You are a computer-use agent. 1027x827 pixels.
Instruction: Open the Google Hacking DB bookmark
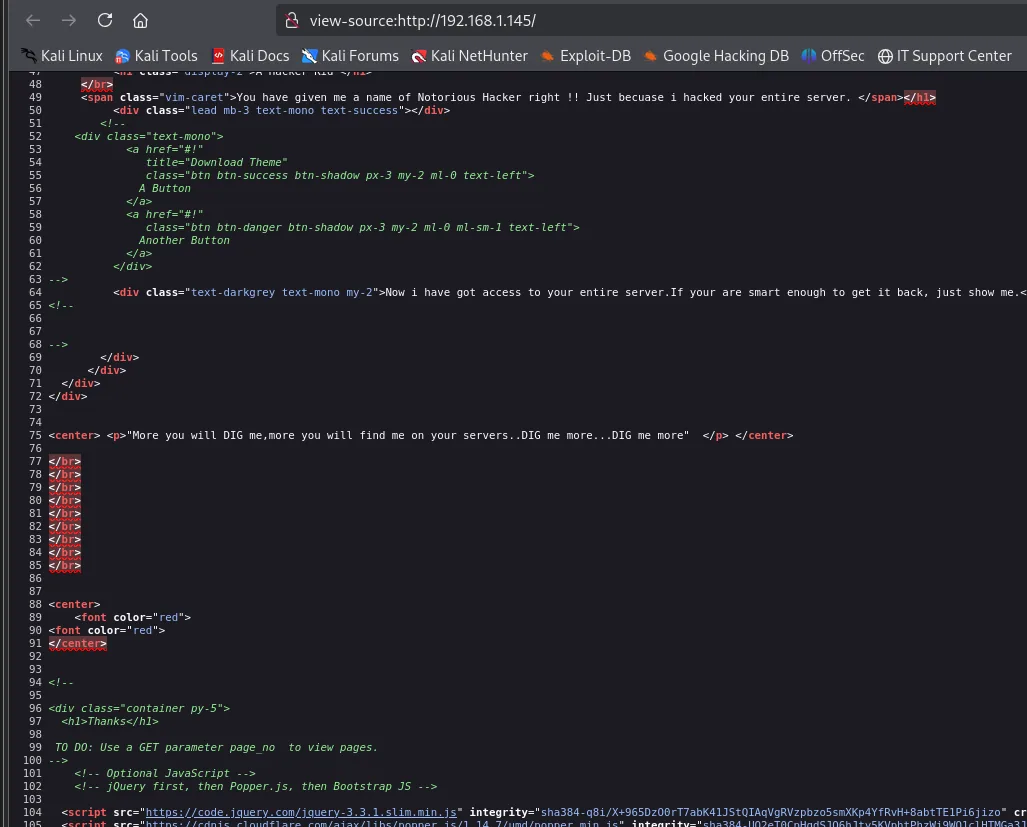tap(716, 56)
